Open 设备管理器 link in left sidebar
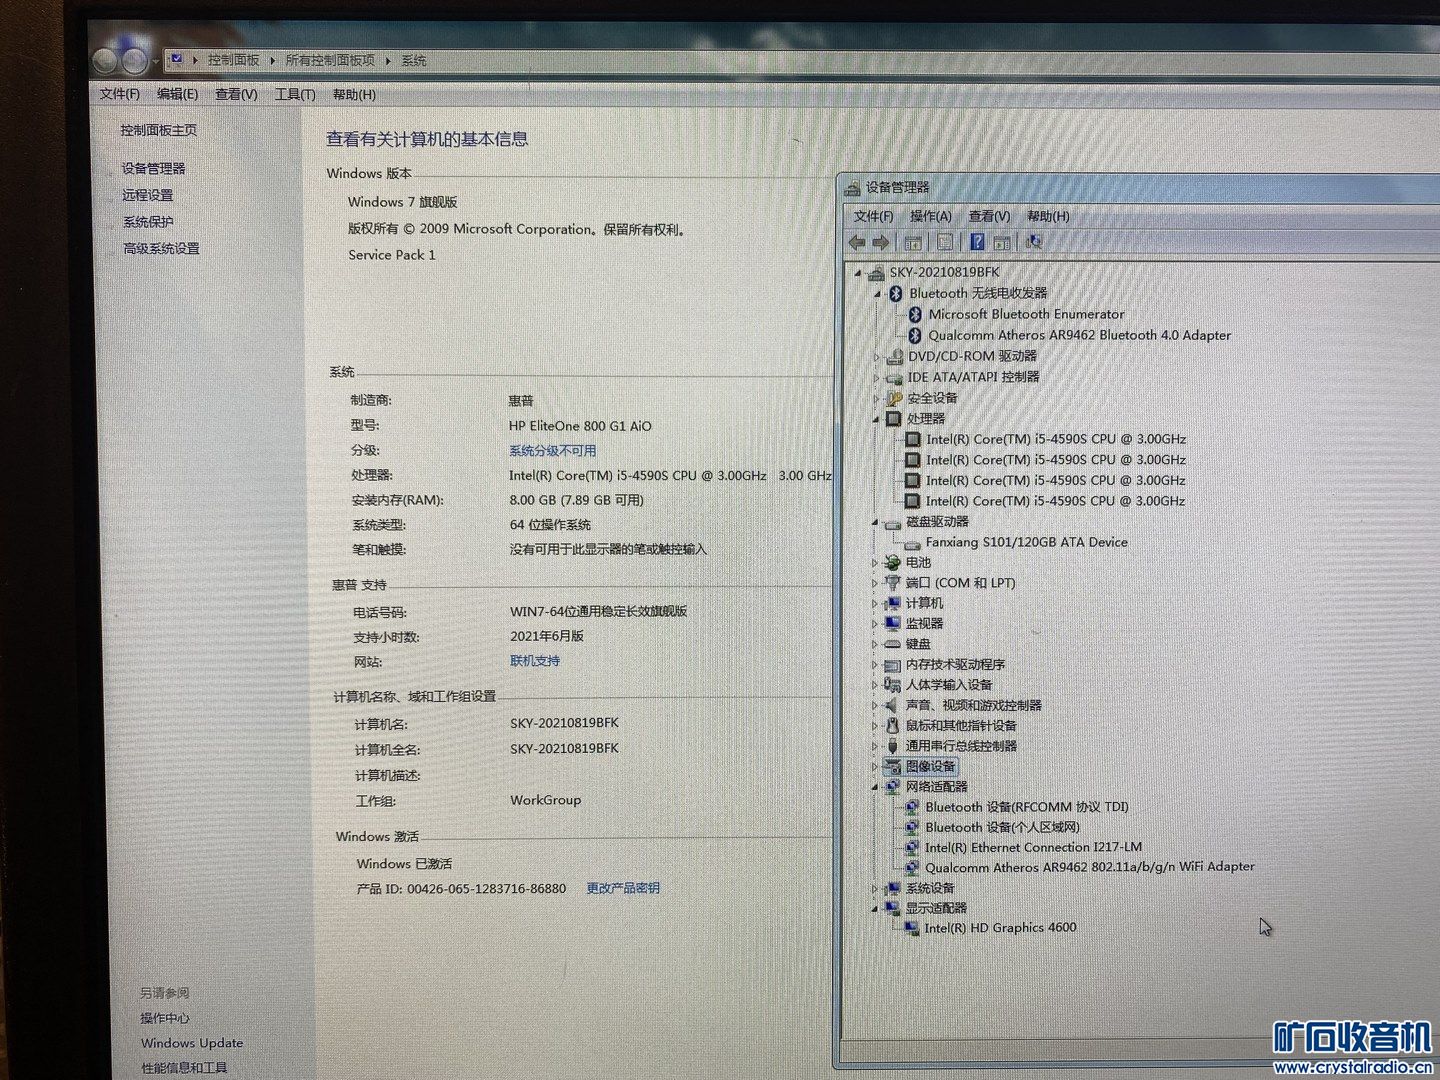Viewport: 1440px width, 1080px height. (x=153, y=168)
